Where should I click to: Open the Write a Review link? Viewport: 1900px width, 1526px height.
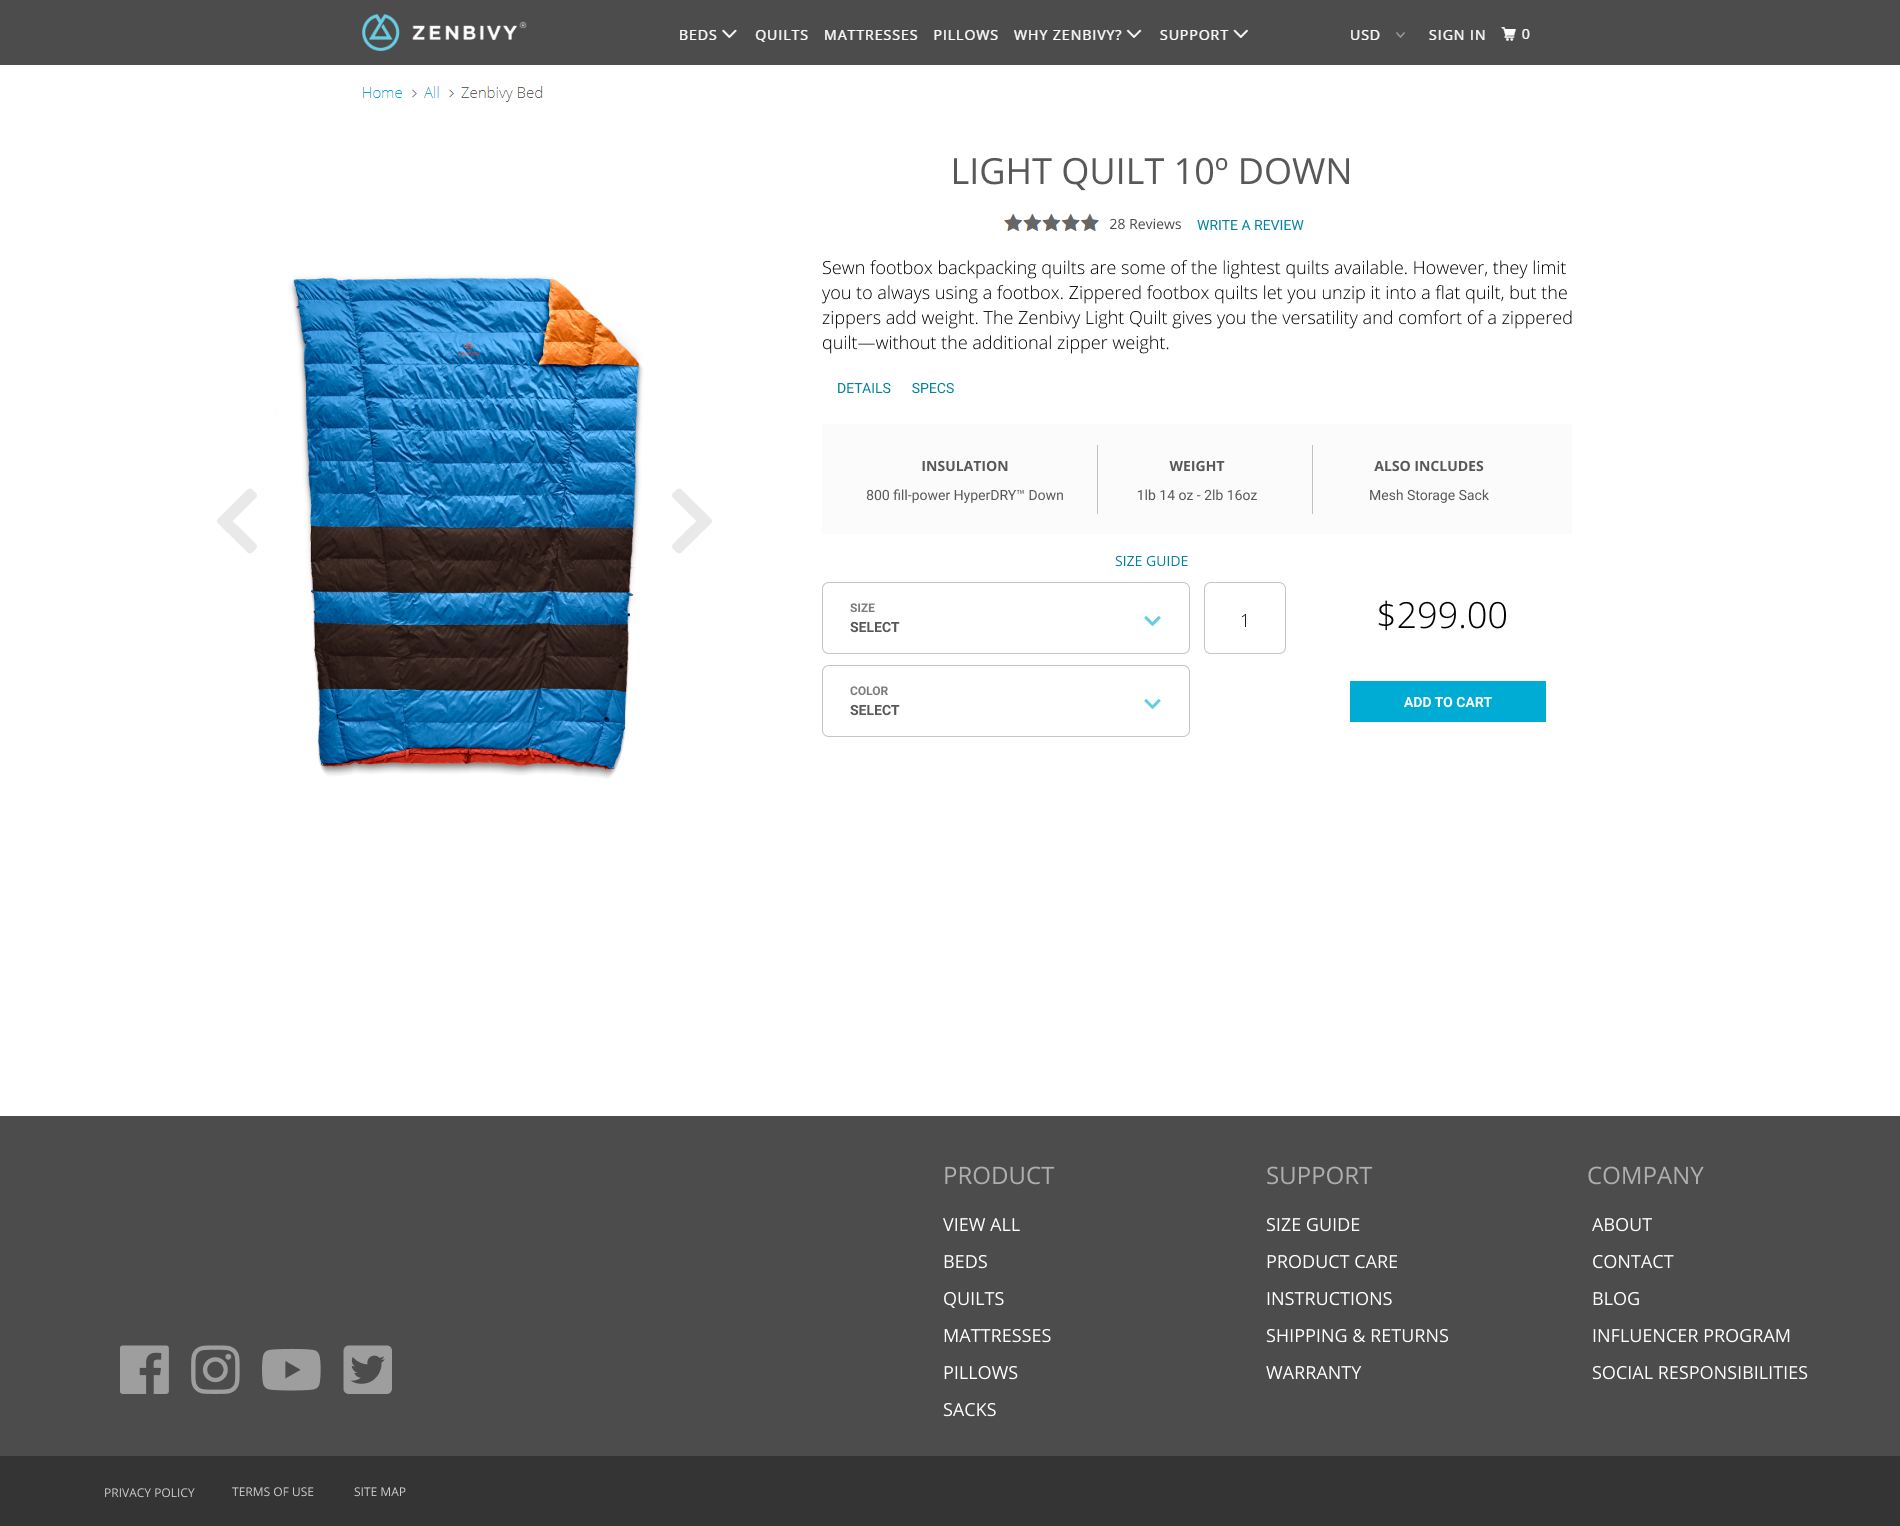pos(1250,225)
